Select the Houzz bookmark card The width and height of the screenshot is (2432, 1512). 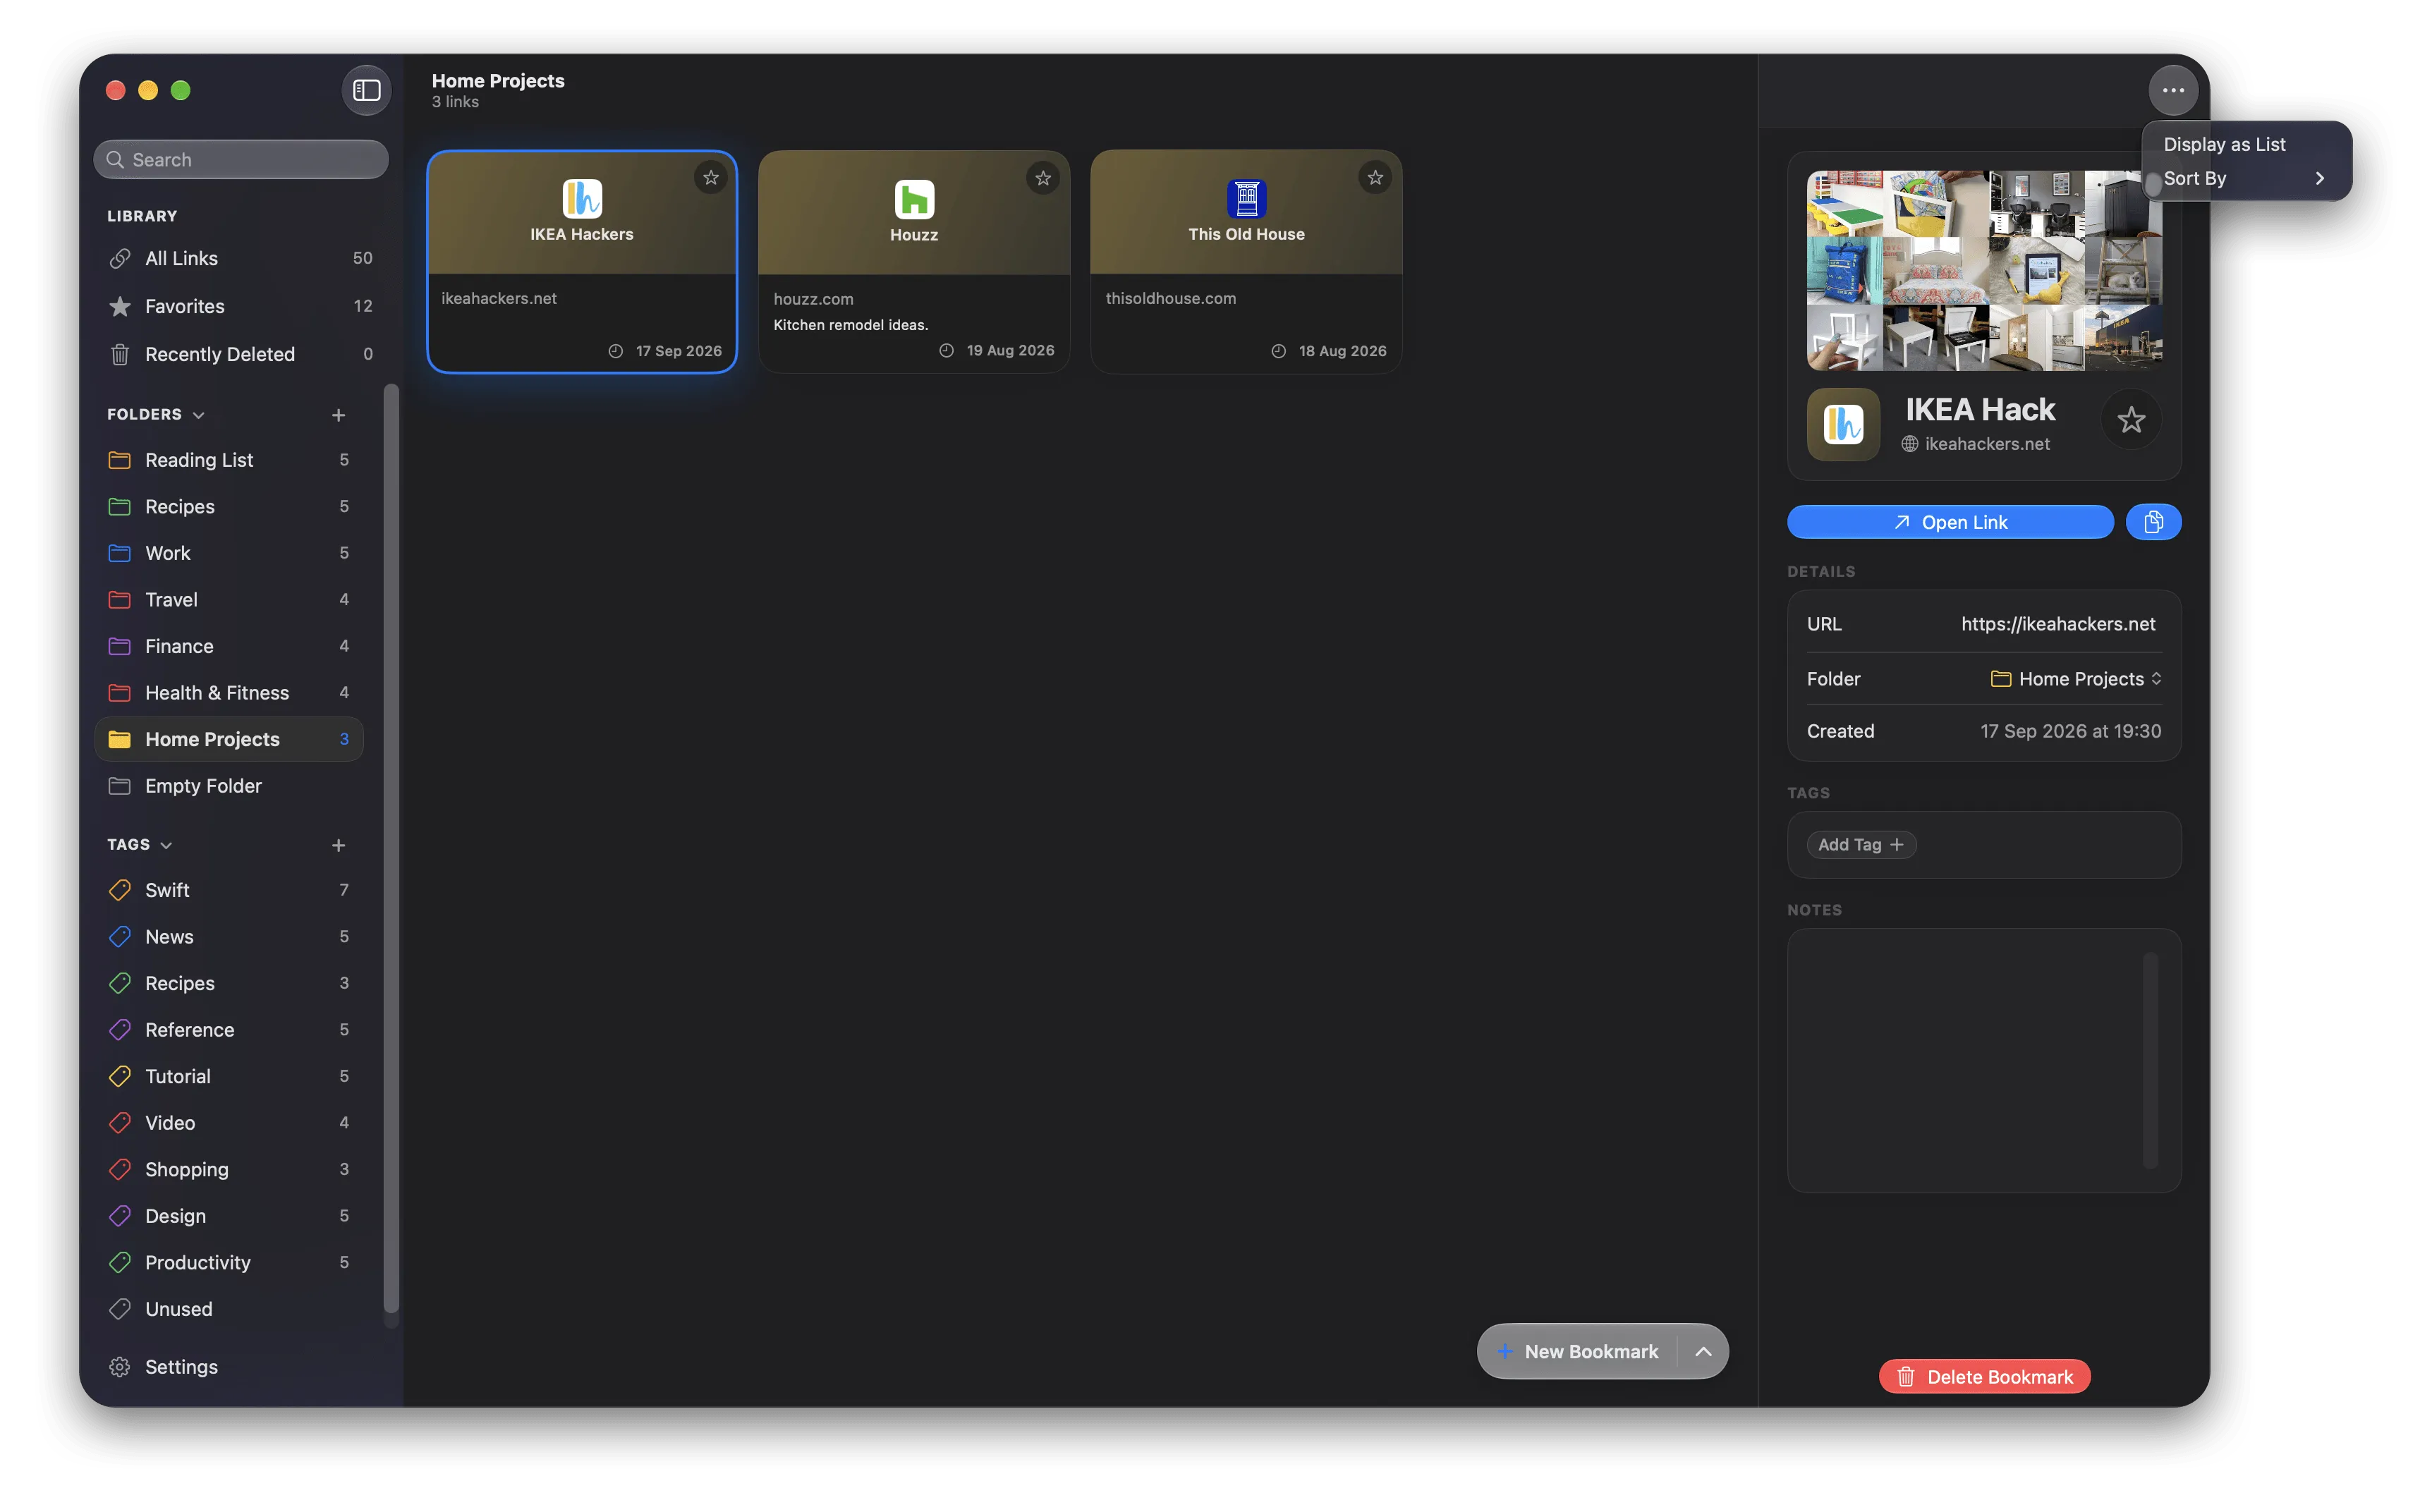(x=913, y=262)
